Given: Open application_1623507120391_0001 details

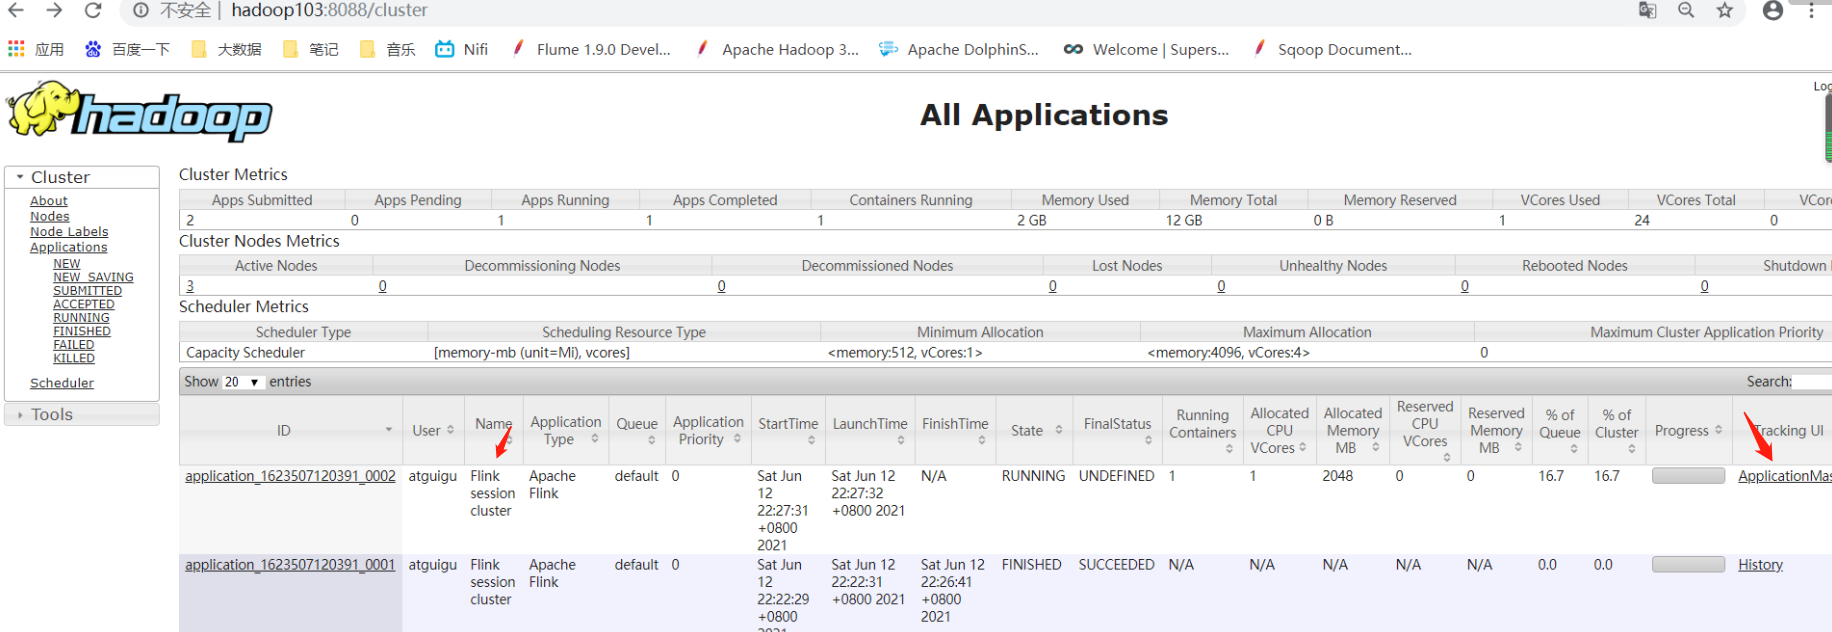Looking at the screenshot, I should pos(290,565).
